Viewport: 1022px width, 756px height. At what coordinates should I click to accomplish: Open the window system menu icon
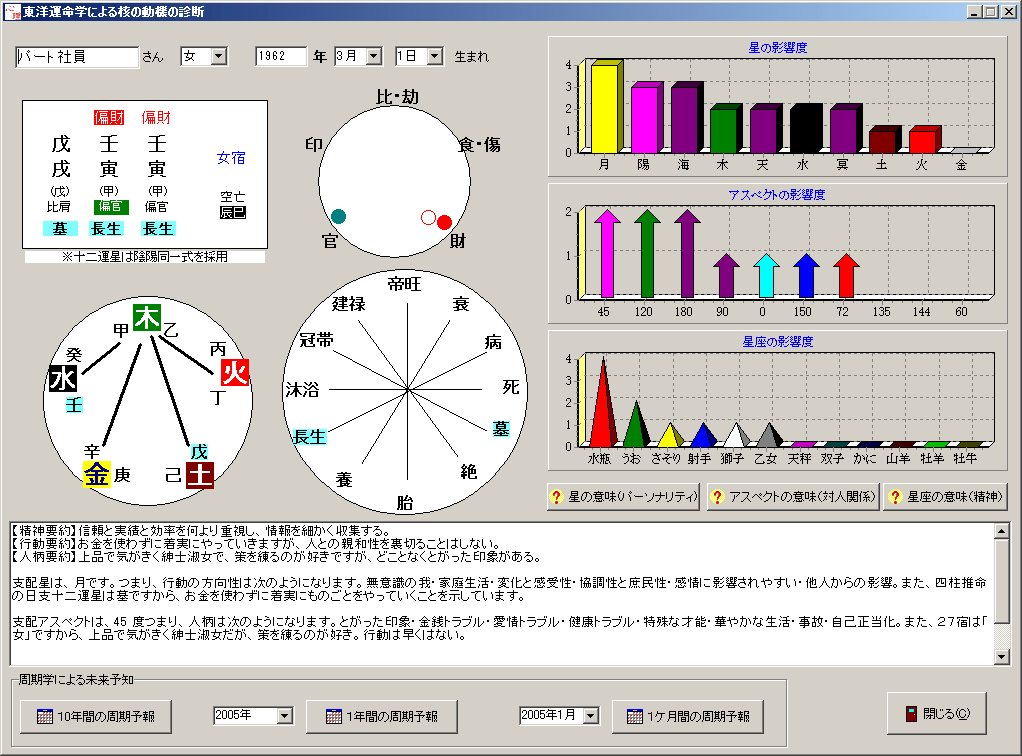(12, 12)
